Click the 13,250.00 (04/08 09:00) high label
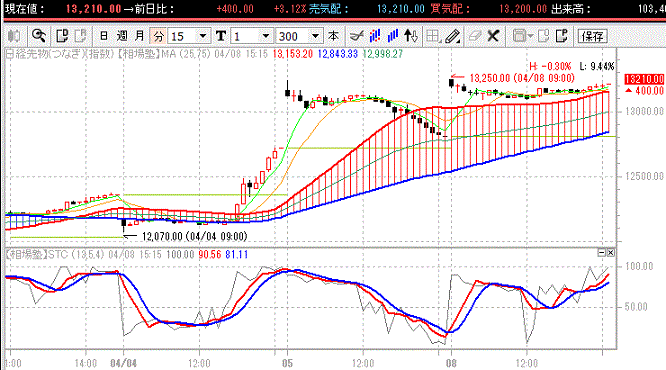 click(x=522, y=78)
